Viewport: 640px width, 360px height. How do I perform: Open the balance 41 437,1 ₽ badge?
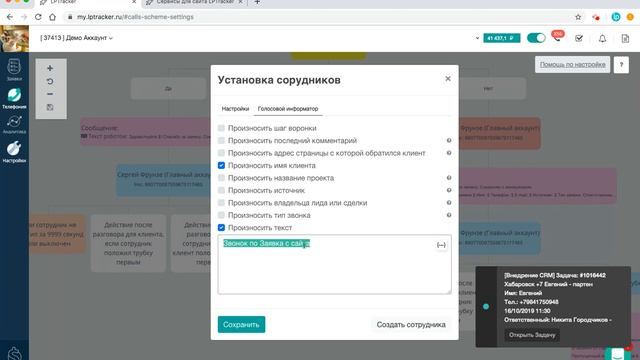[502, 38]
